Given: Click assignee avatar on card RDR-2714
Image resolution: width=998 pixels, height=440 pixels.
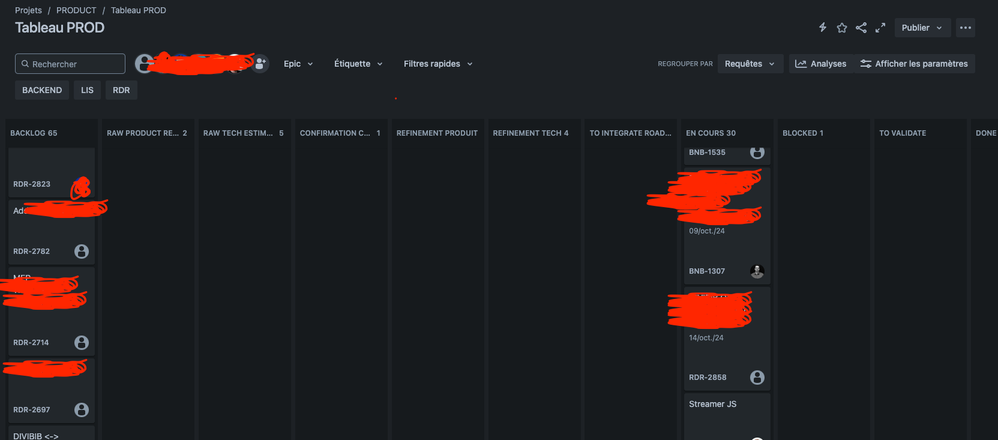Looking at the screenshot, I should click(81, 343).
